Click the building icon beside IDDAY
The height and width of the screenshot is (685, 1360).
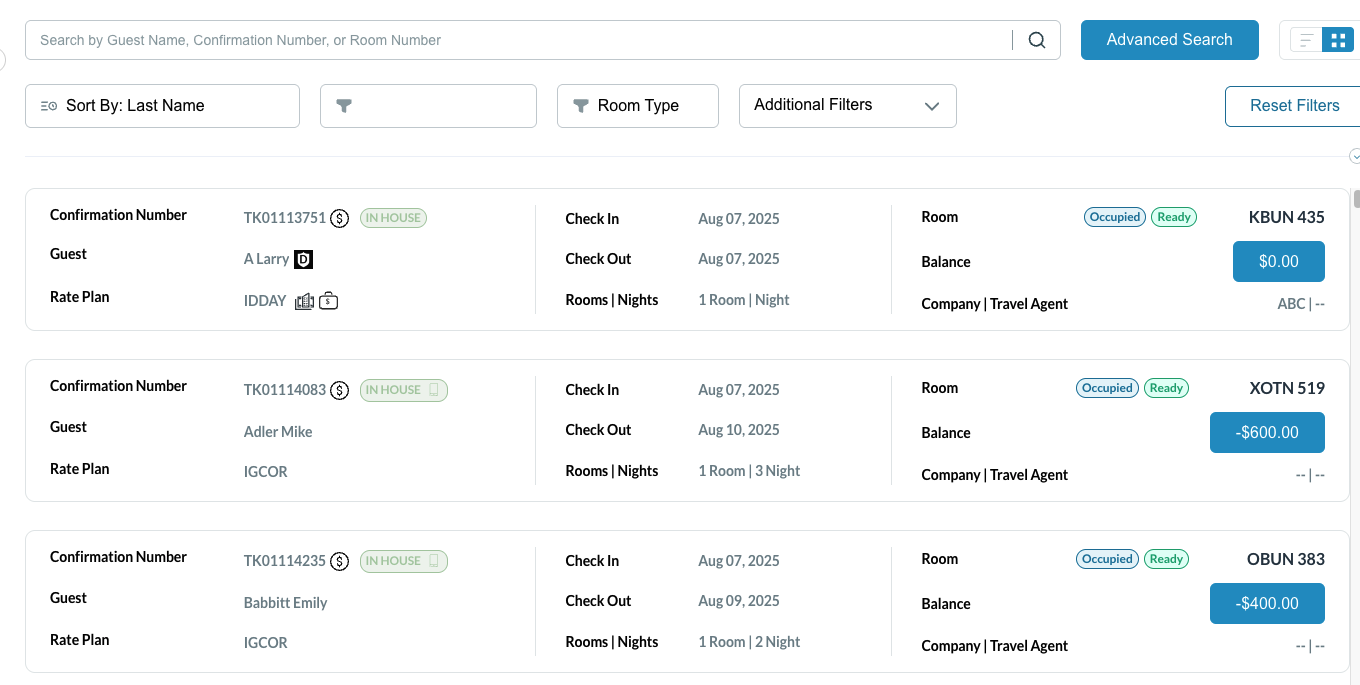305,301
